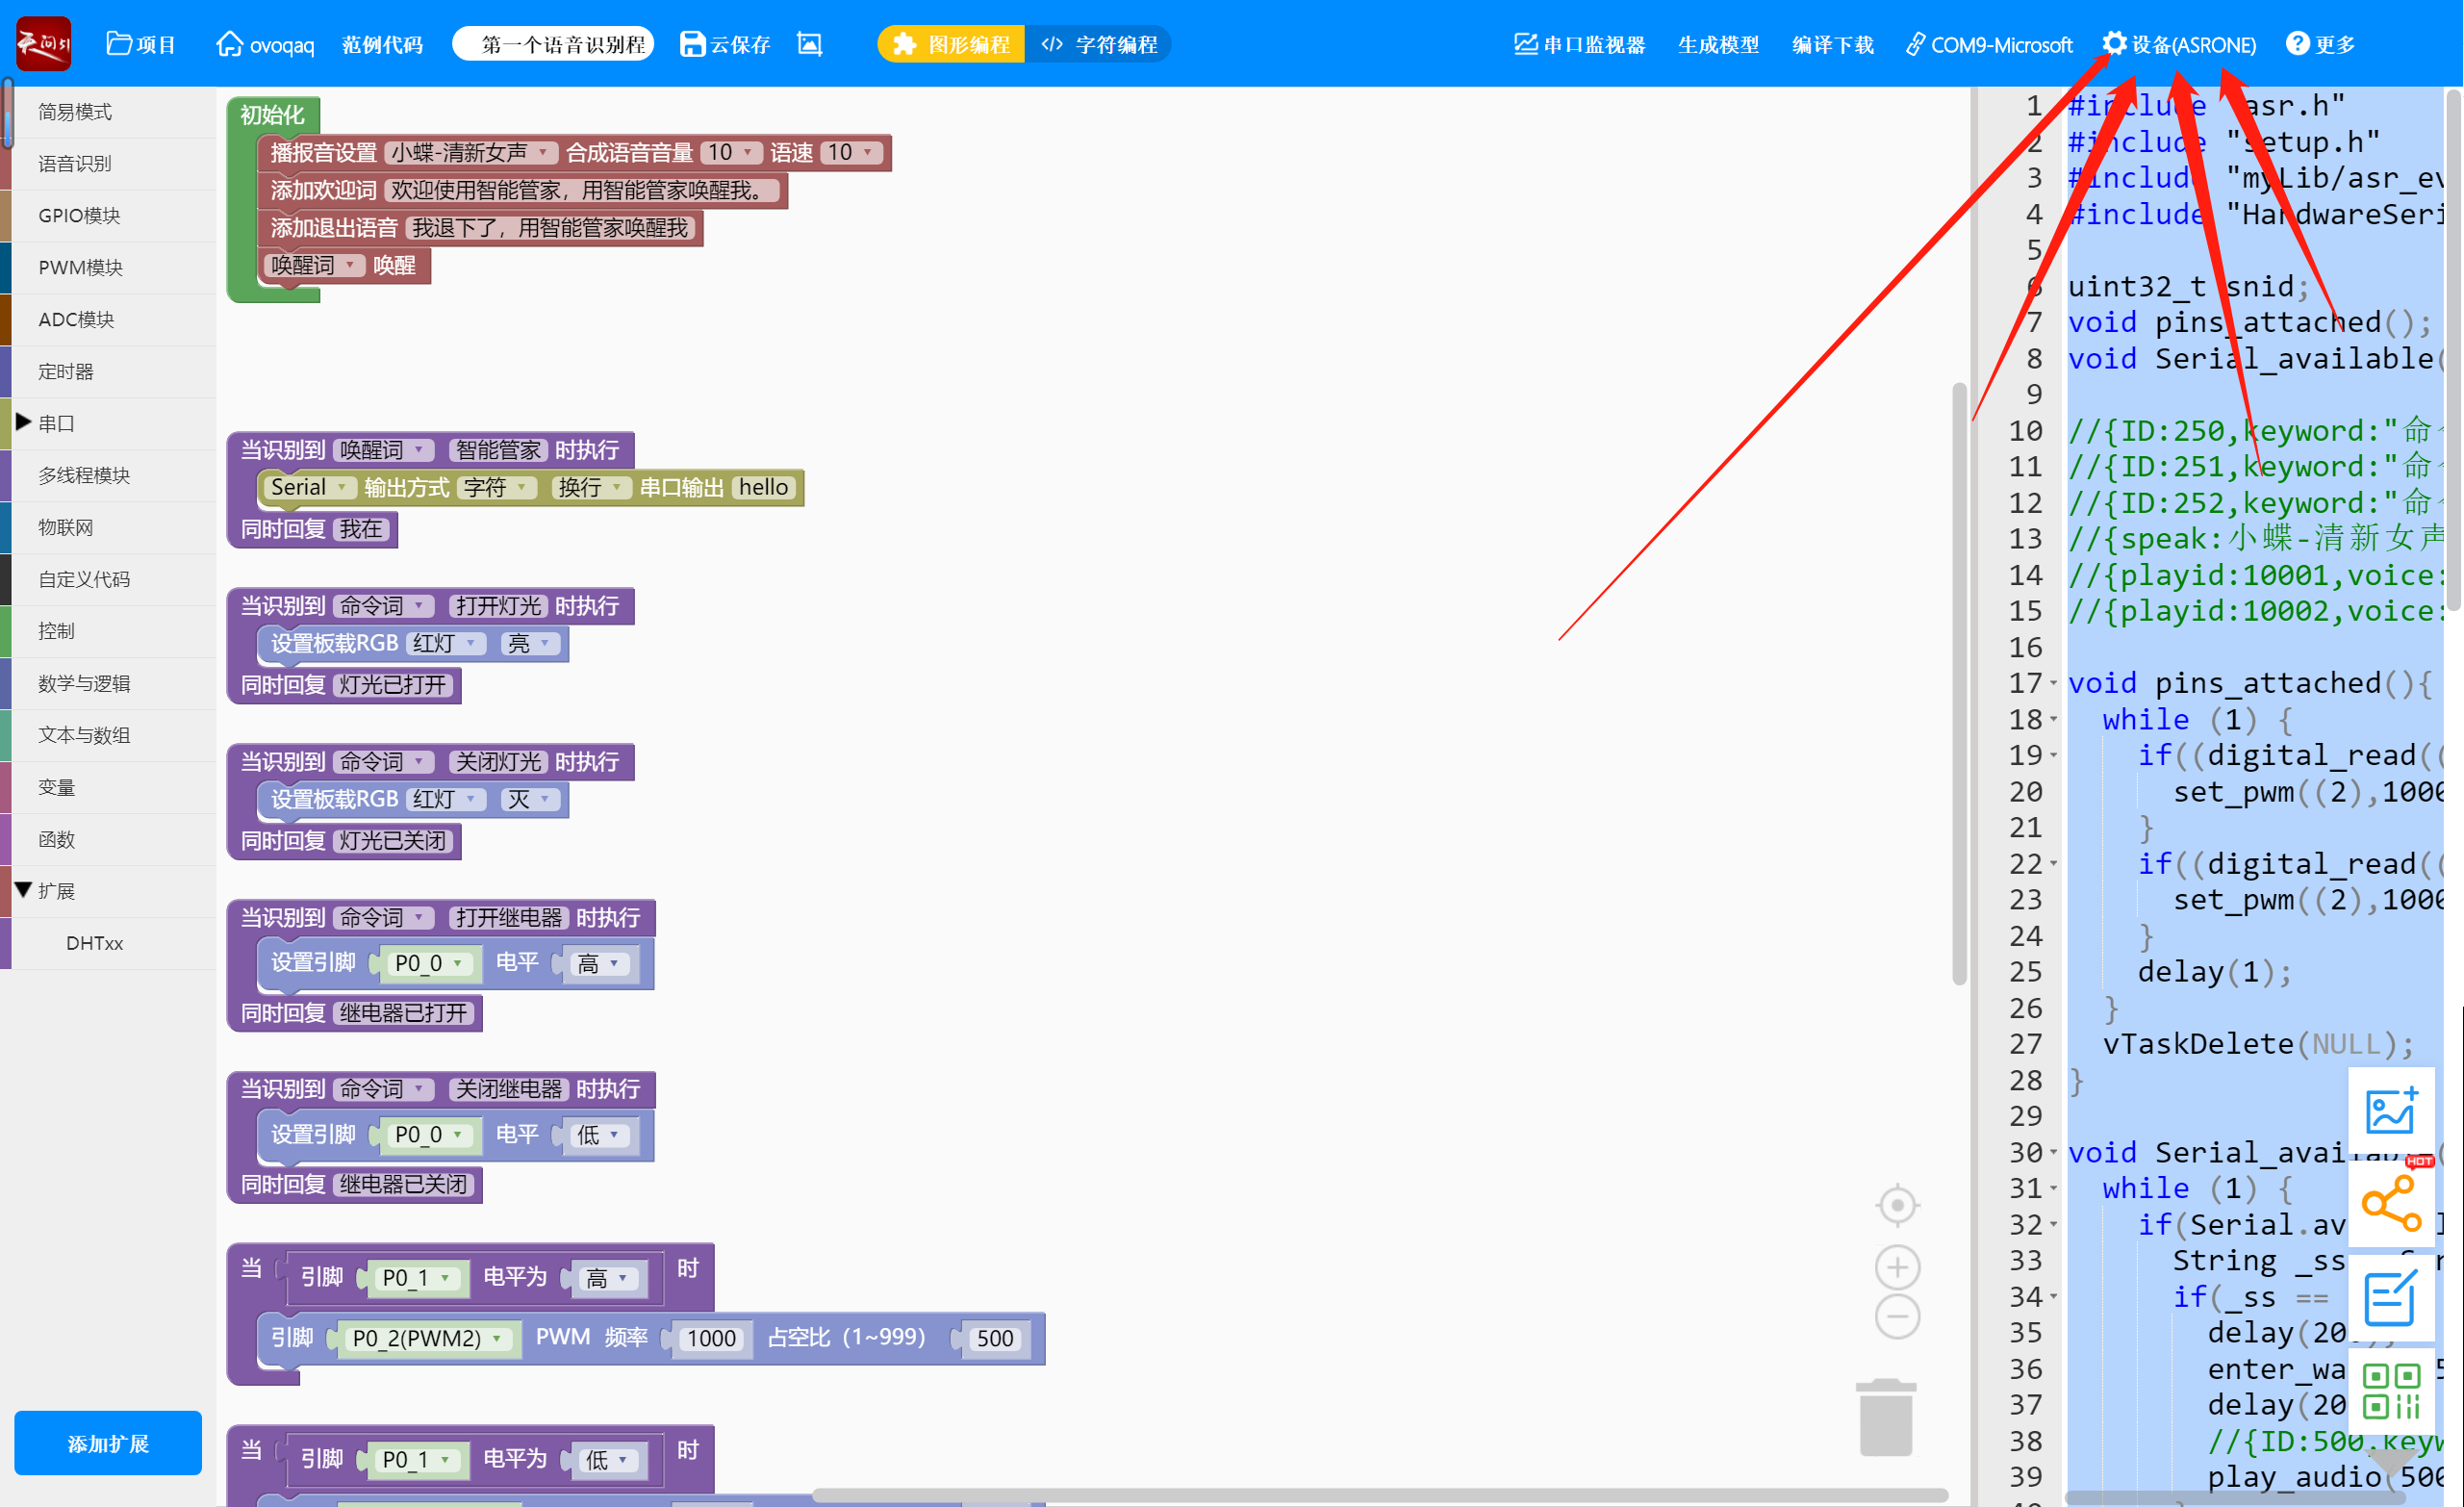Edit project name 第一个语音识别程 field

[553, 44]
